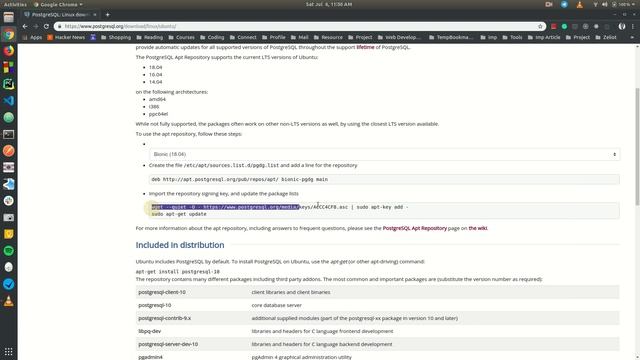
Task: Open the Connect bookmarks folder
Action: point(243,37)
